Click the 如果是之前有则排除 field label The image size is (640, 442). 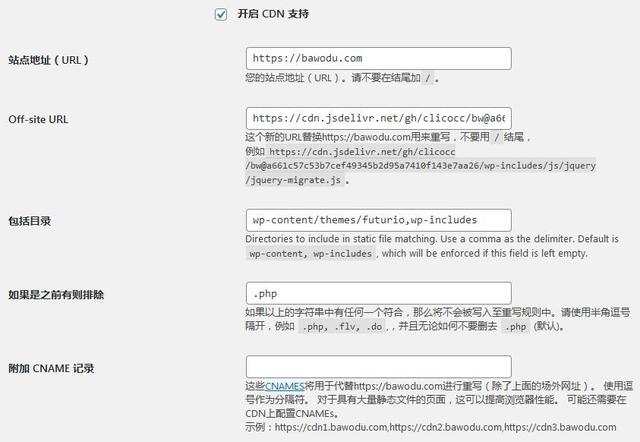(56, 294)
